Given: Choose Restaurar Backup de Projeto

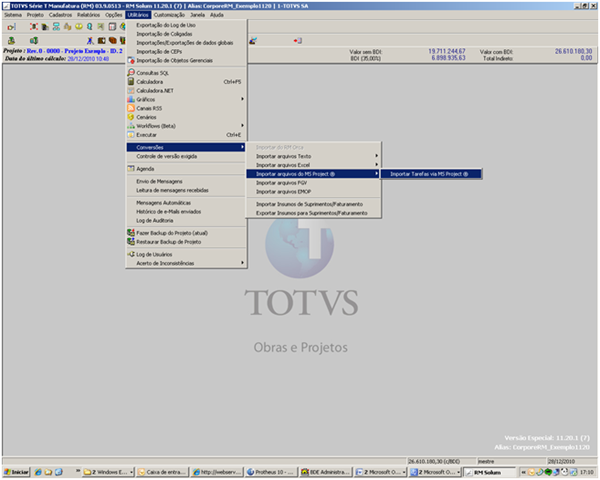Looking at the screenshot, I should pyautogui.click(x=186, y=242).
